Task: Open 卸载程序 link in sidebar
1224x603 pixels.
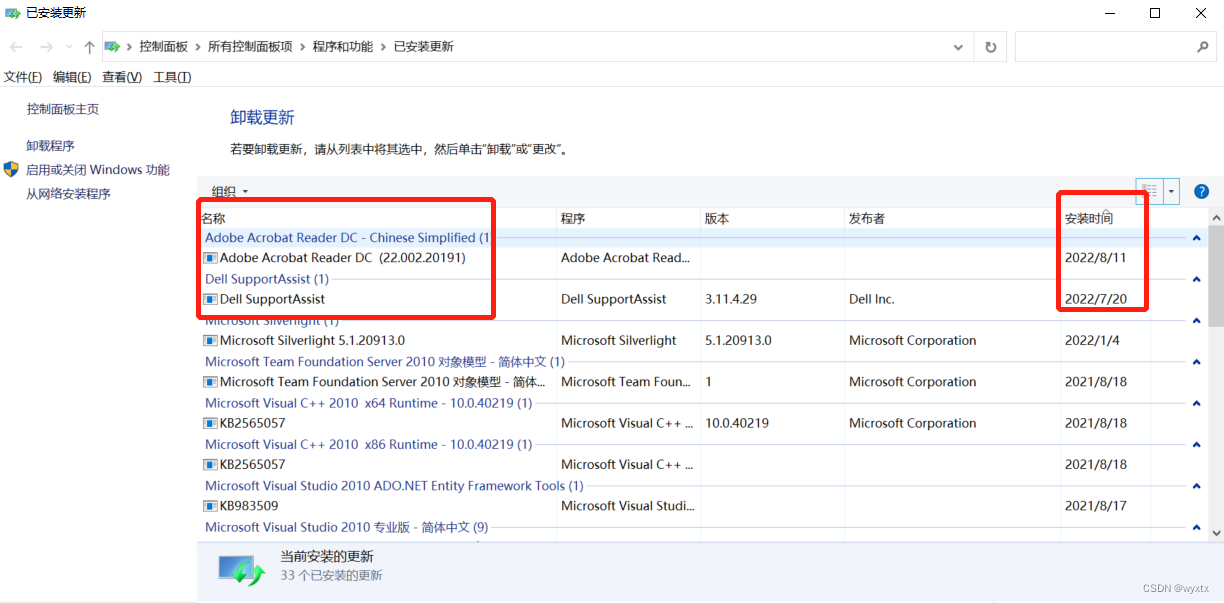Action: coord(50,146)
